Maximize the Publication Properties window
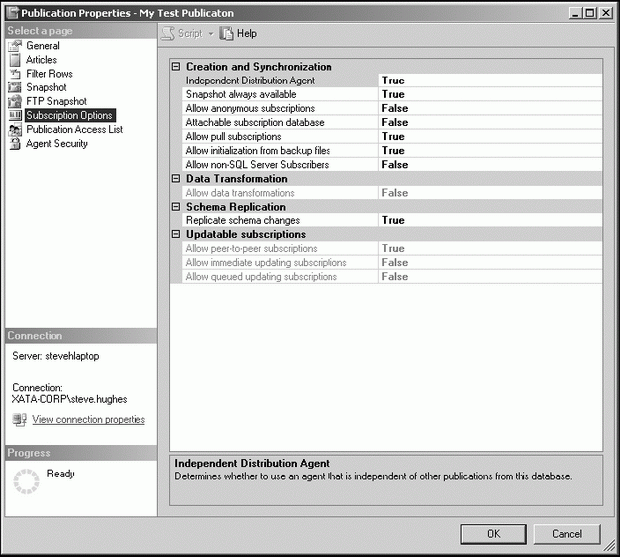This screenshot has width=620, height=557. (590, 13)
